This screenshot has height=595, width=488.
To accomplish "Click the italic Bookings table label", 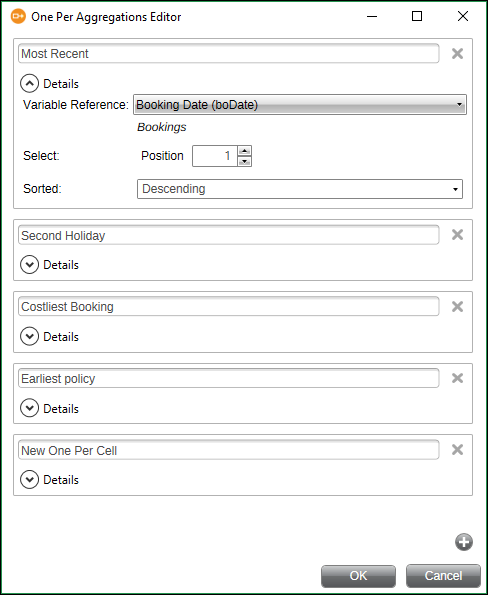I will pos(162,127).
